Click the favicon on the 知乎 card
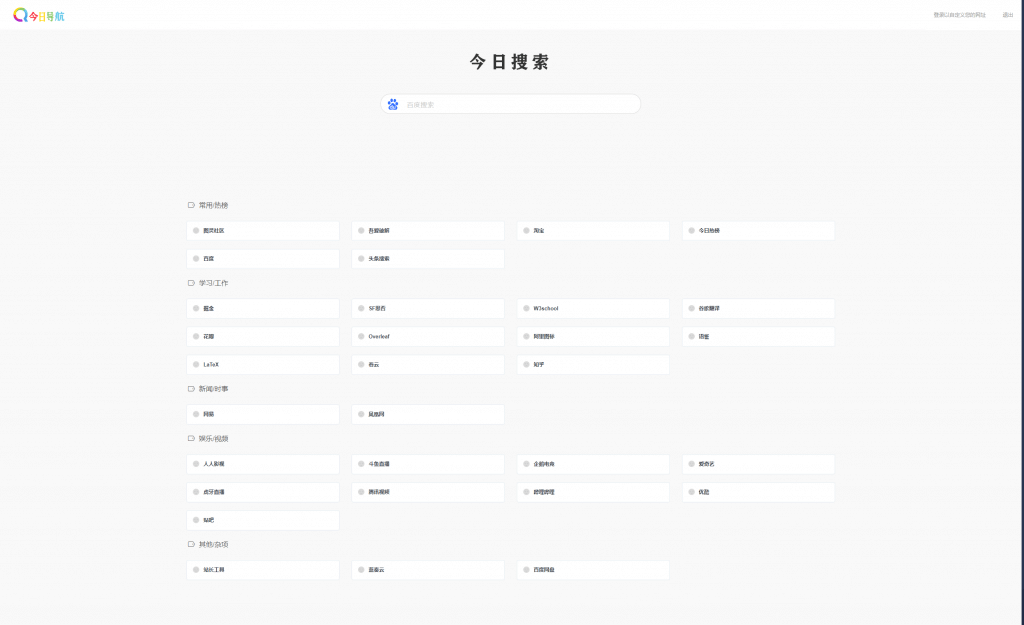The image size is (1024, 625). pyautogui.click(x=526, y=364)
